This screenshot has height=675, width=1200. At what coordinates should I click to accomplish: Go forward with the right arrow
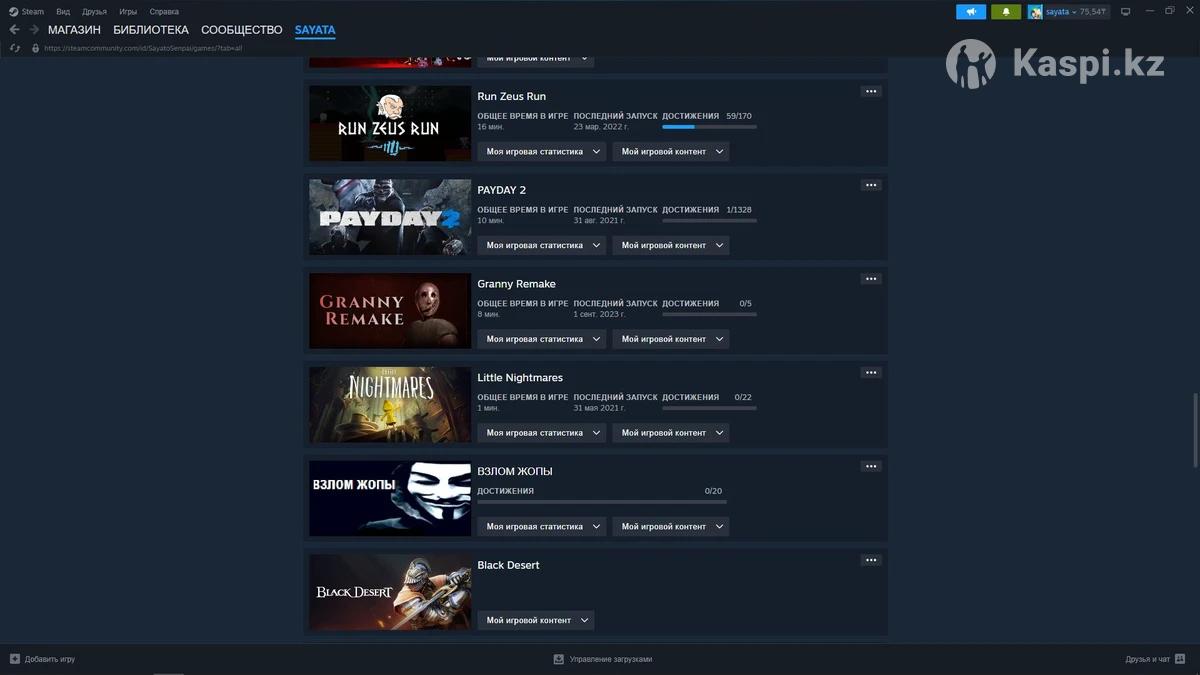(x=34, y=30)
